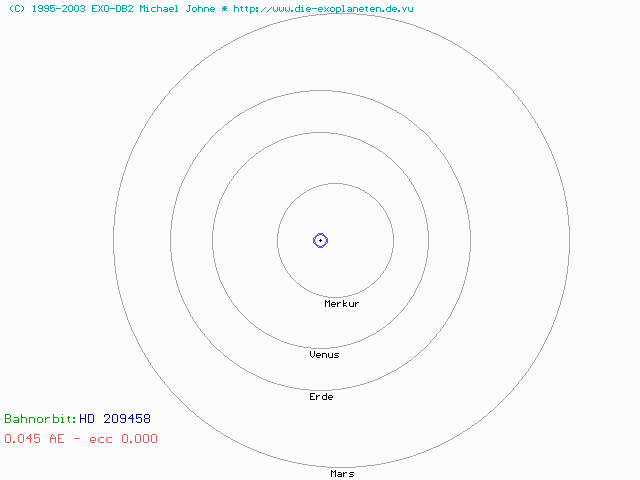The image size is (640, 480).
Task: Click the central star dot
Action: point(320,240)
